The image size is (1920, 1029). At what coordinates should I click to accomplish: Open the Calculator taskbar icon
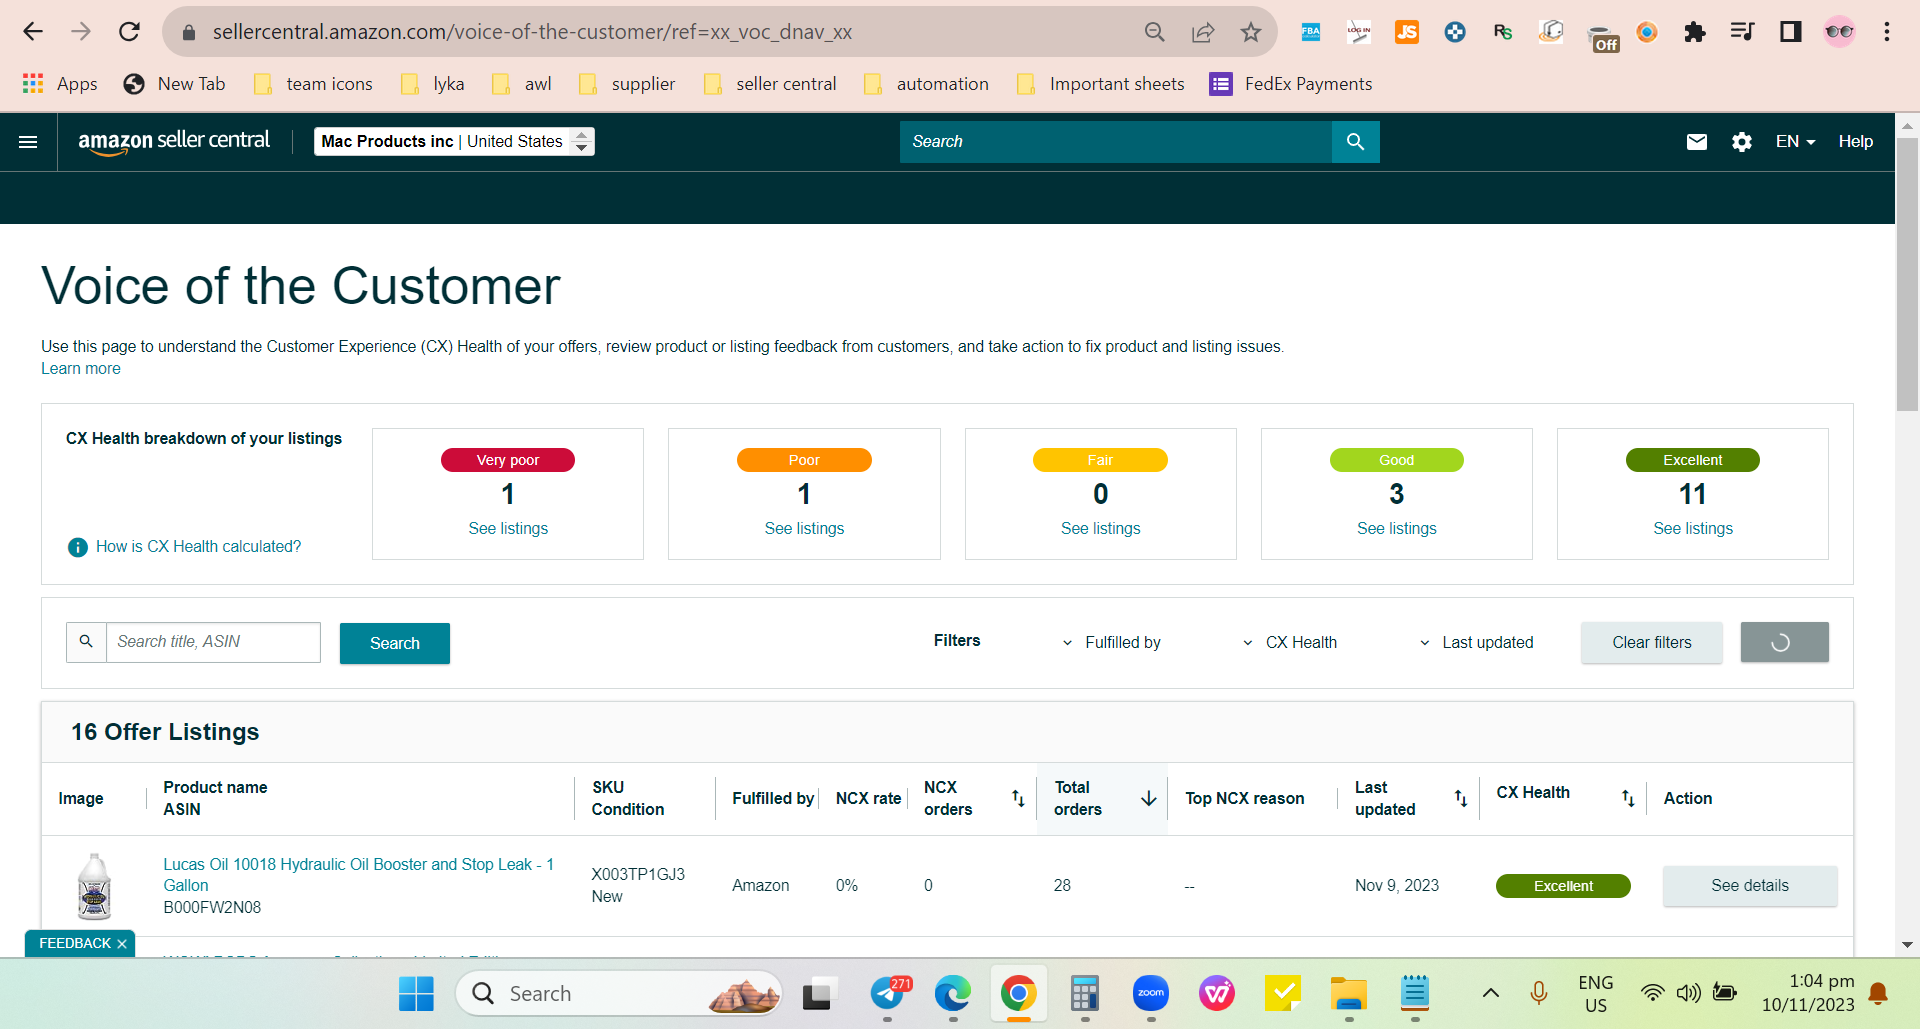pos(1085,994)
